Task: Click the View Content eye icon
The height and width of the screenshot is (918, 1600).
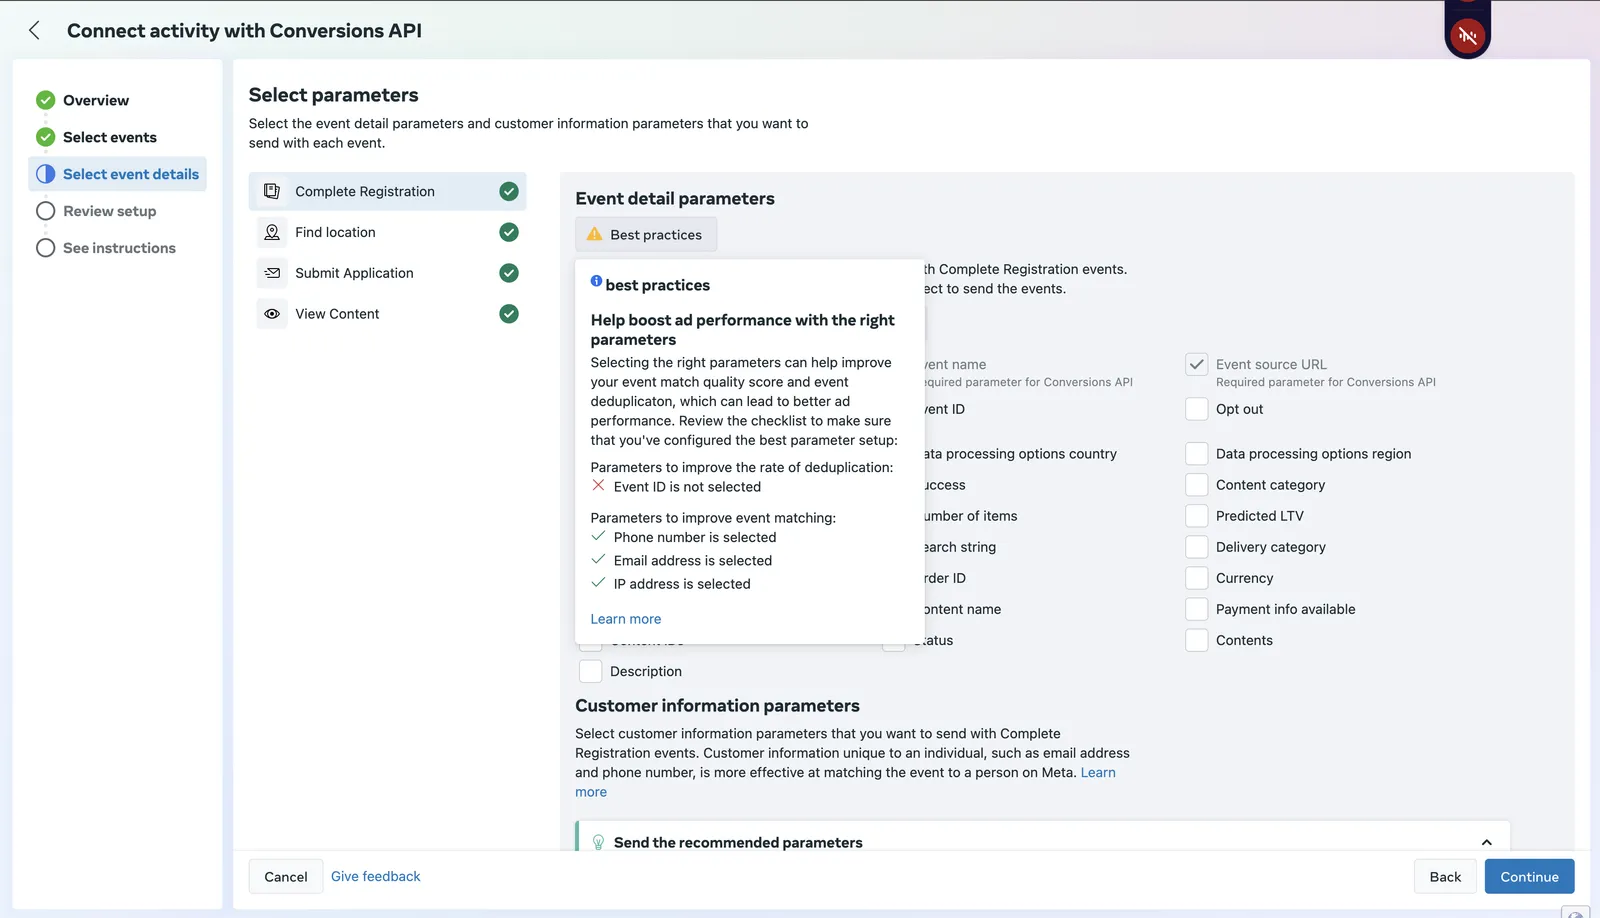Action: pyautogui.click(x=272, y=314)
